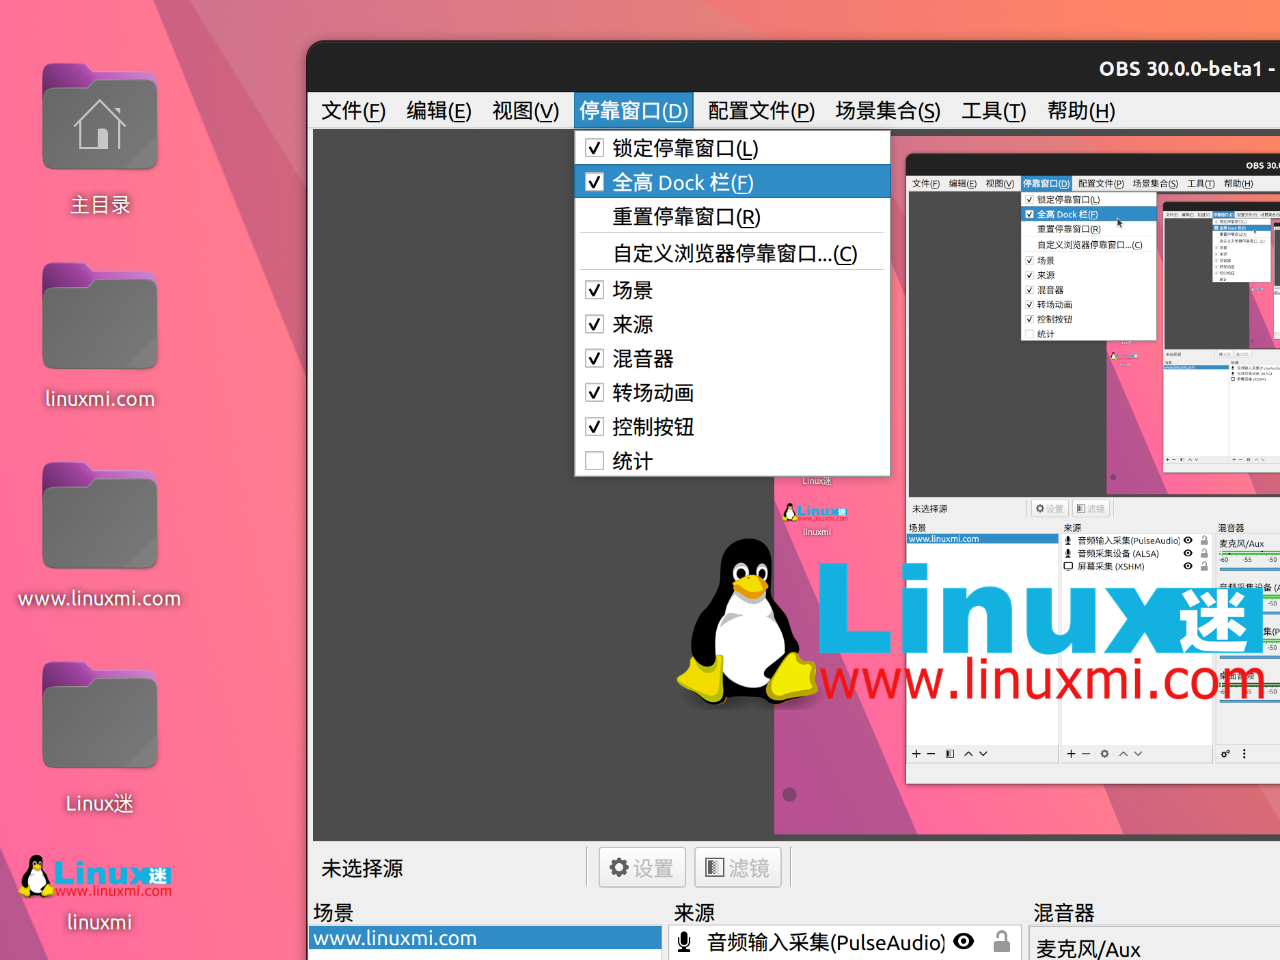Click the 滤镜 filters button
Image resolution: width=1280 pixels, height=960 pixels.
[738, 868]
